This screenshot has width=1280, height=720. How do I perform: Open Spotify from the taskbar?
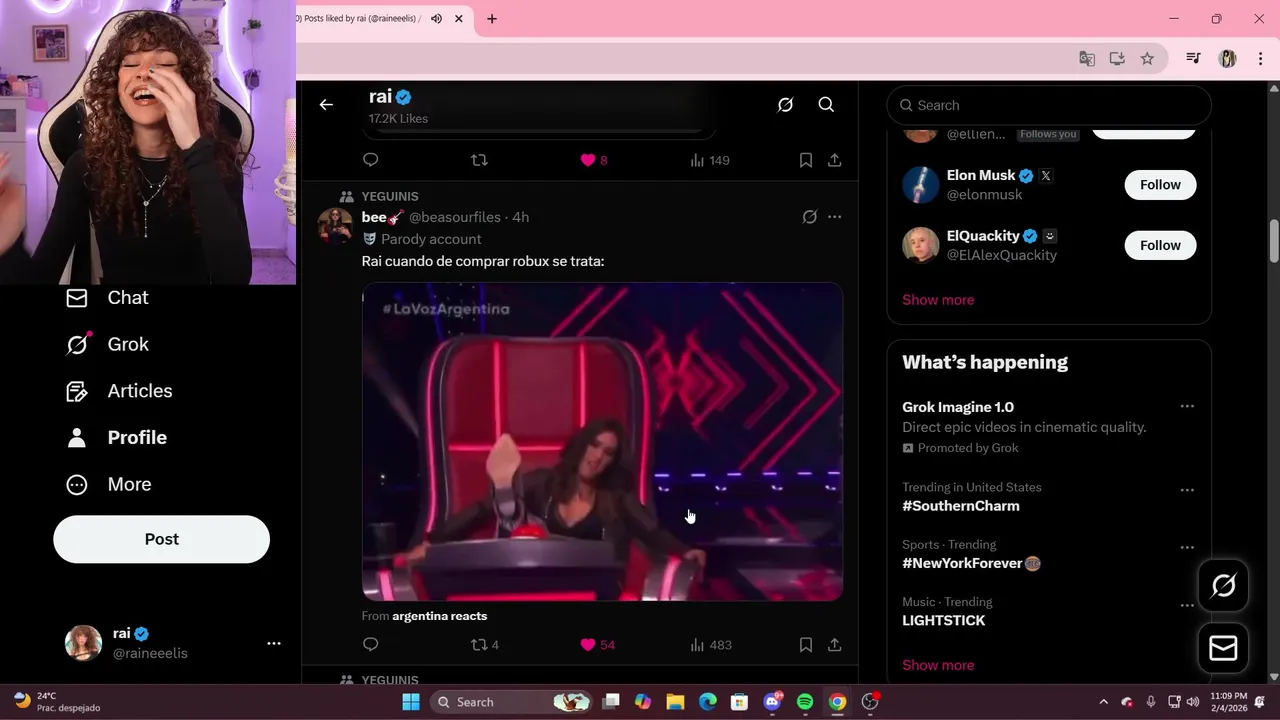(805, 702)
